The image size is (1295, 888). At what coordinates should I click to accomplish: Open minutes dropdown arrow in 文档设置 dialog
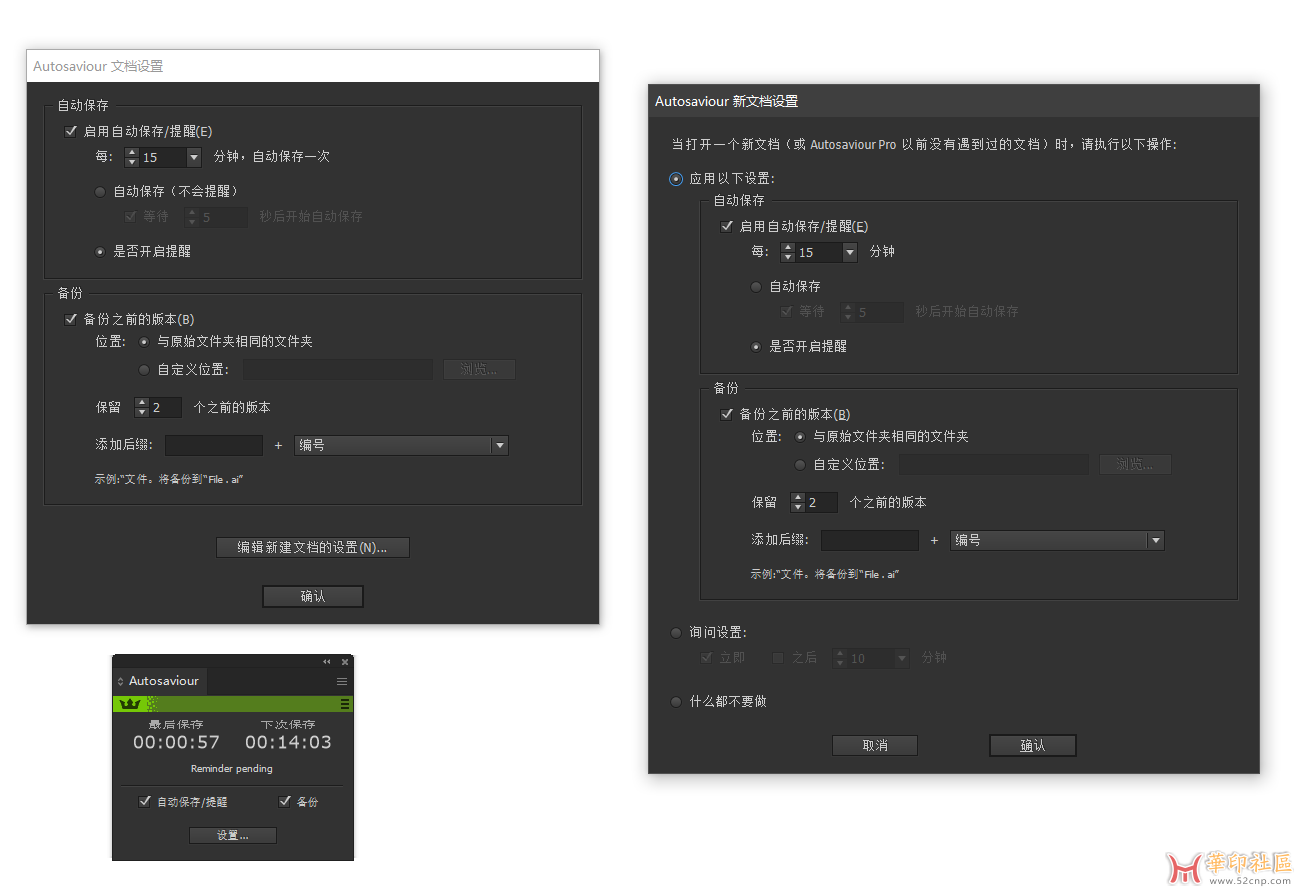(x=194, y=157)
